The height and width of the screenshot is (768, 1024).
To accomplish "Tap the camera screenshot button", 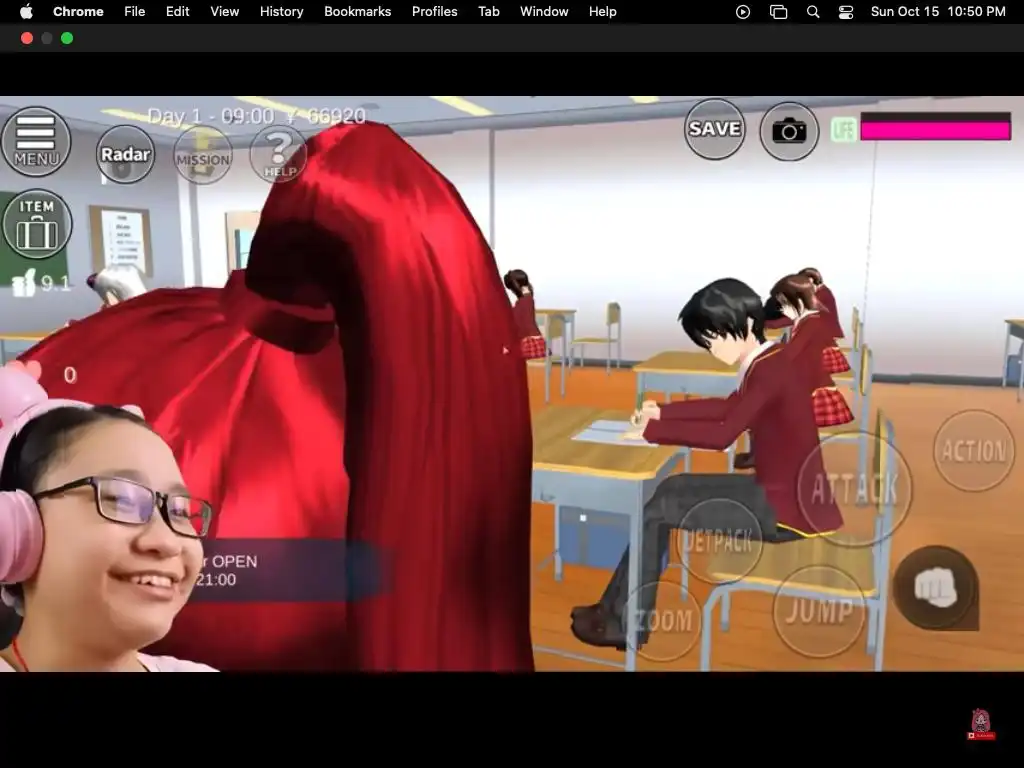I will tap(789, 131).
